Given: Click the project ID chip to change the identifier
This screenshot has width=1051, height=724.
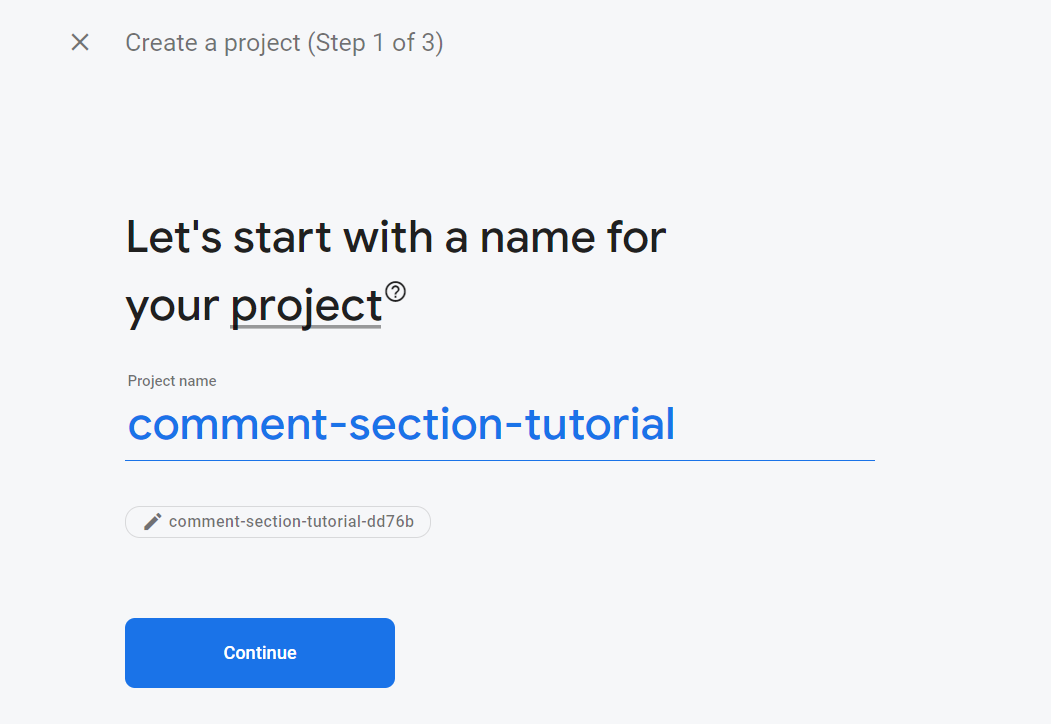Looking at the screenshot, I should click(x=278, y=521).
